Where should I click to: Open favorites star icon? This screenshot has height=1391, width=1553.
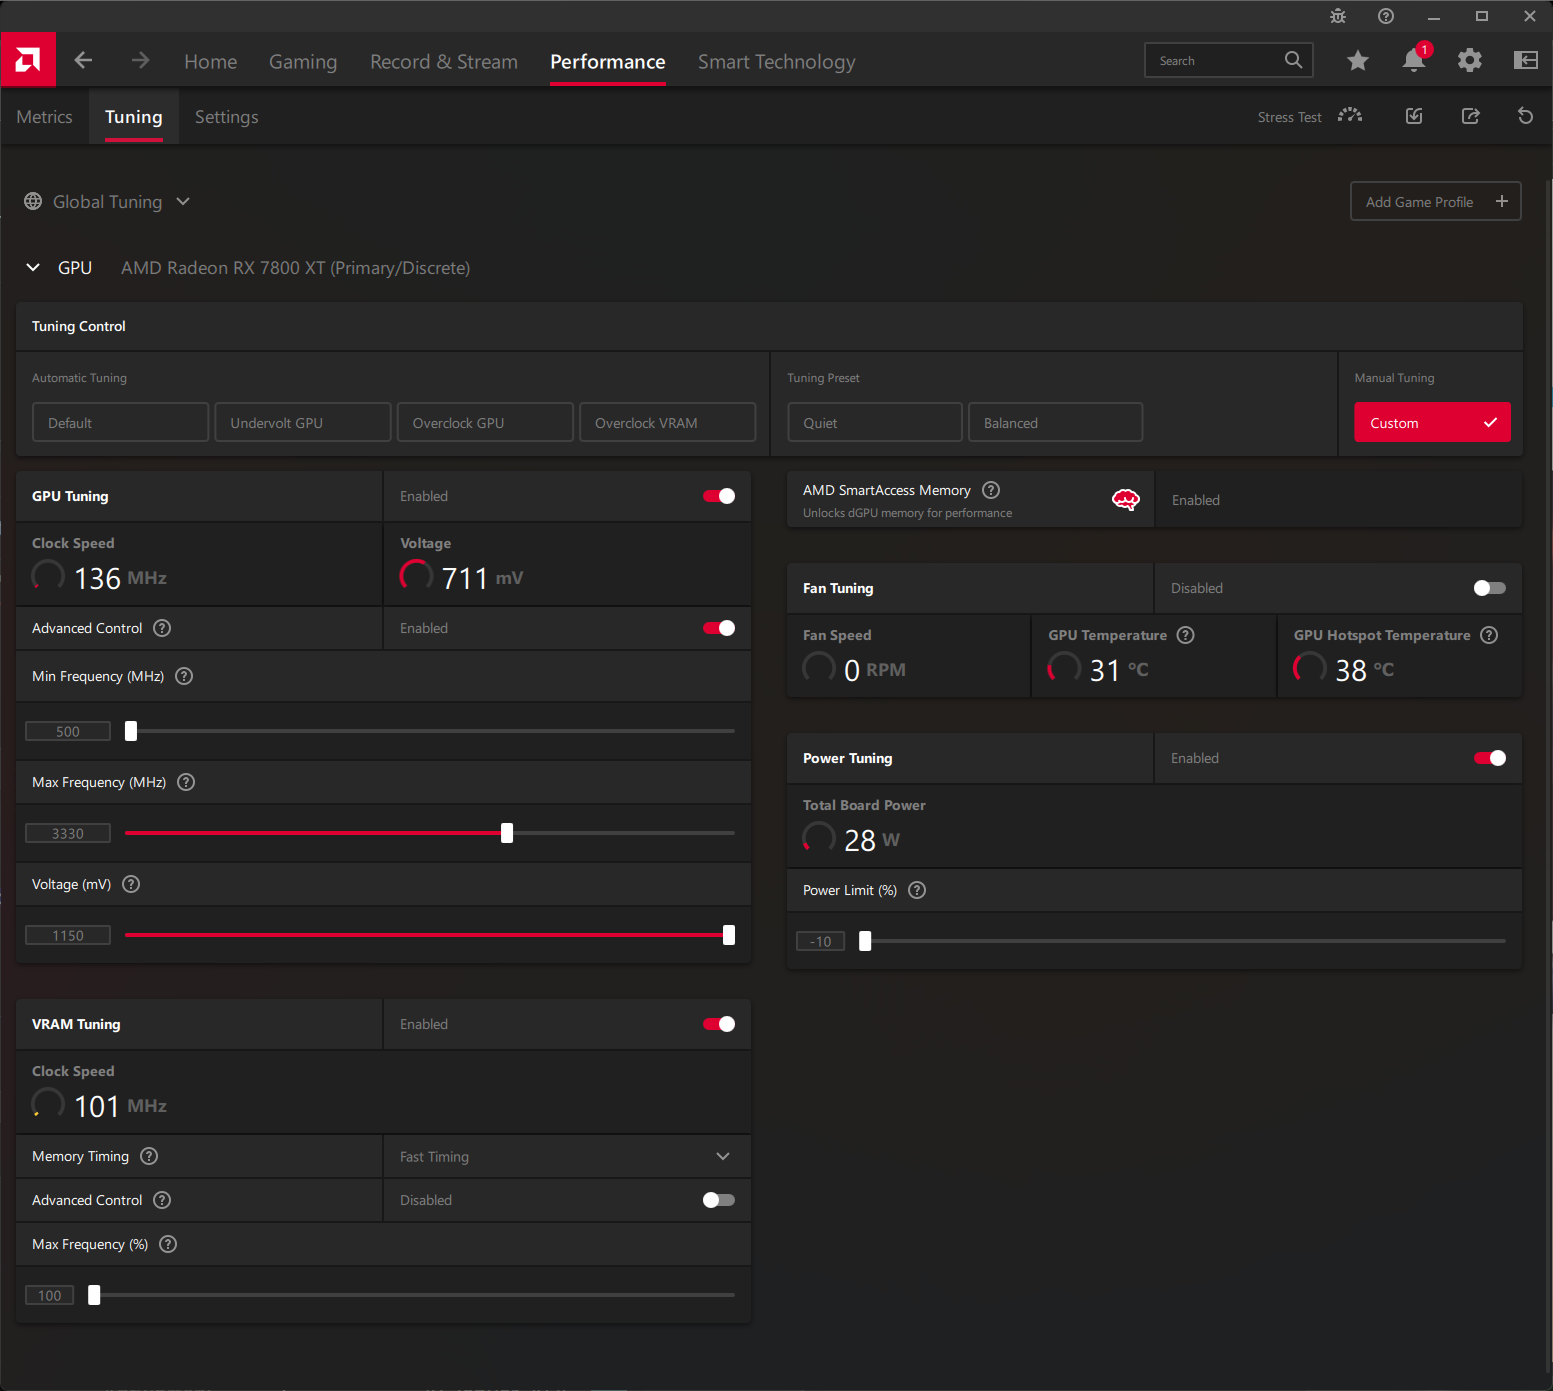pos(1358,61)
